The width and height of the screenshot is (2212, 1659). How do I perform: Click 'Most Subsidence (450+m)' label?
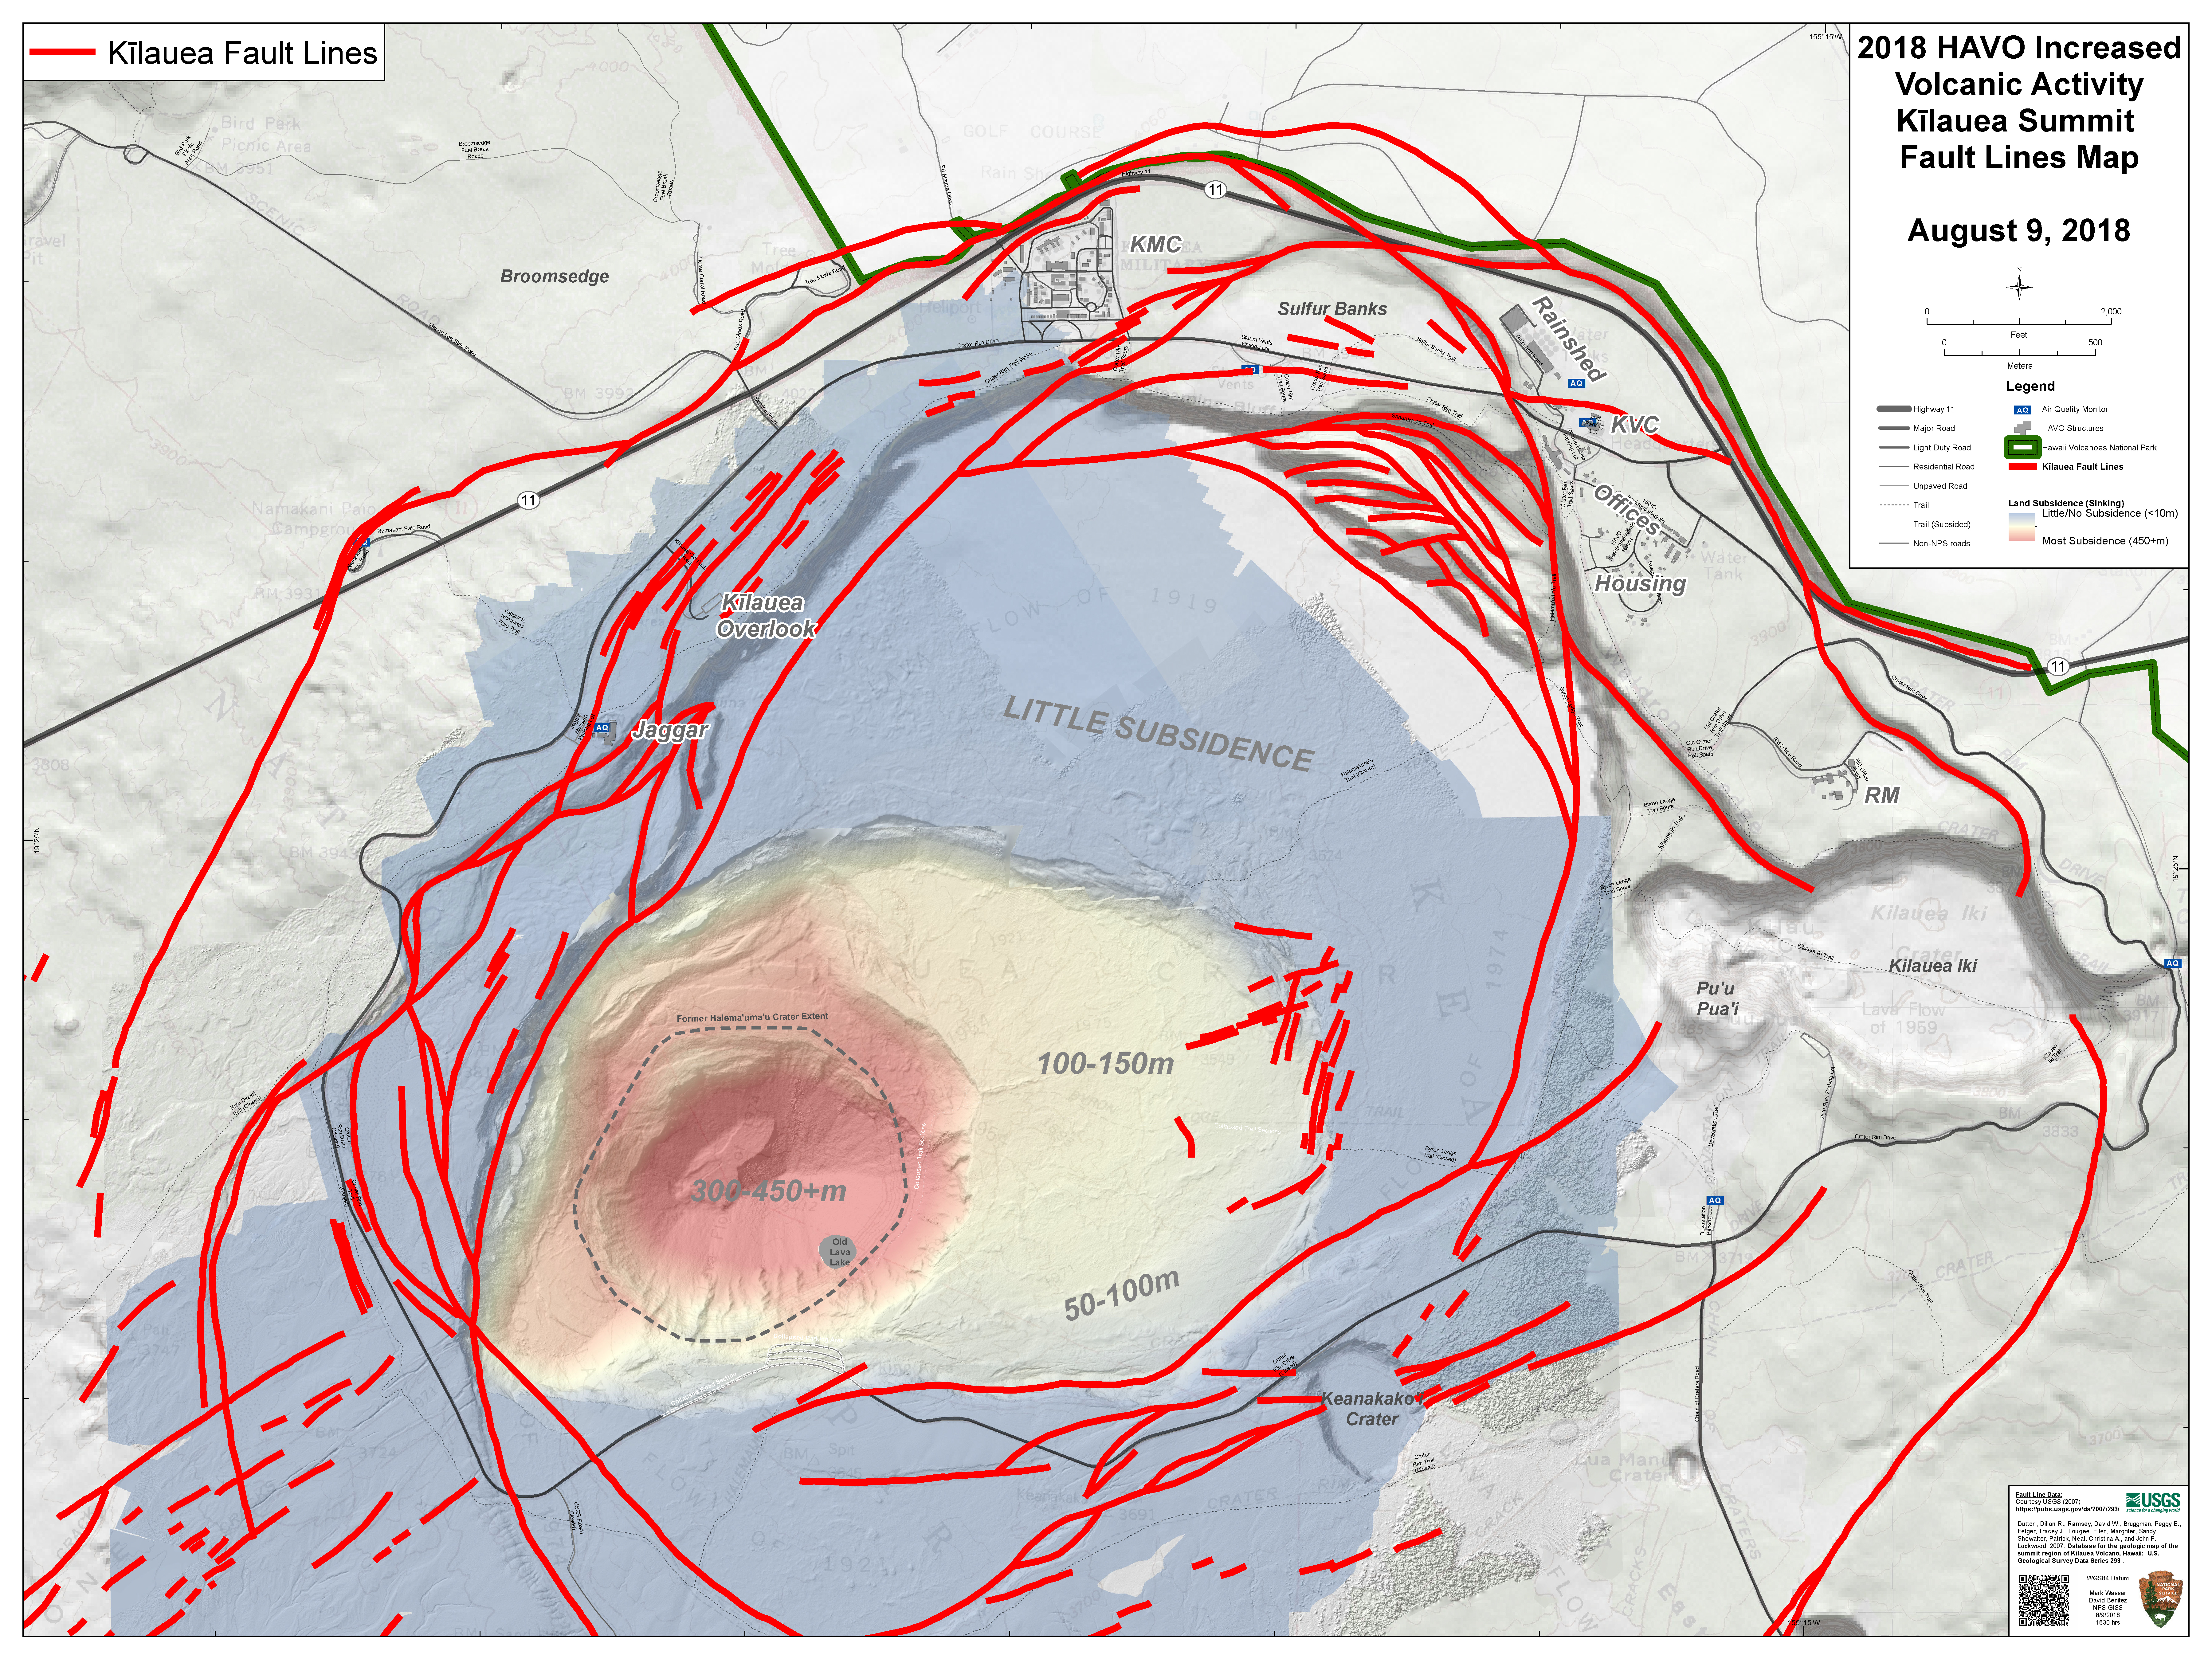tap(2105, 541)
